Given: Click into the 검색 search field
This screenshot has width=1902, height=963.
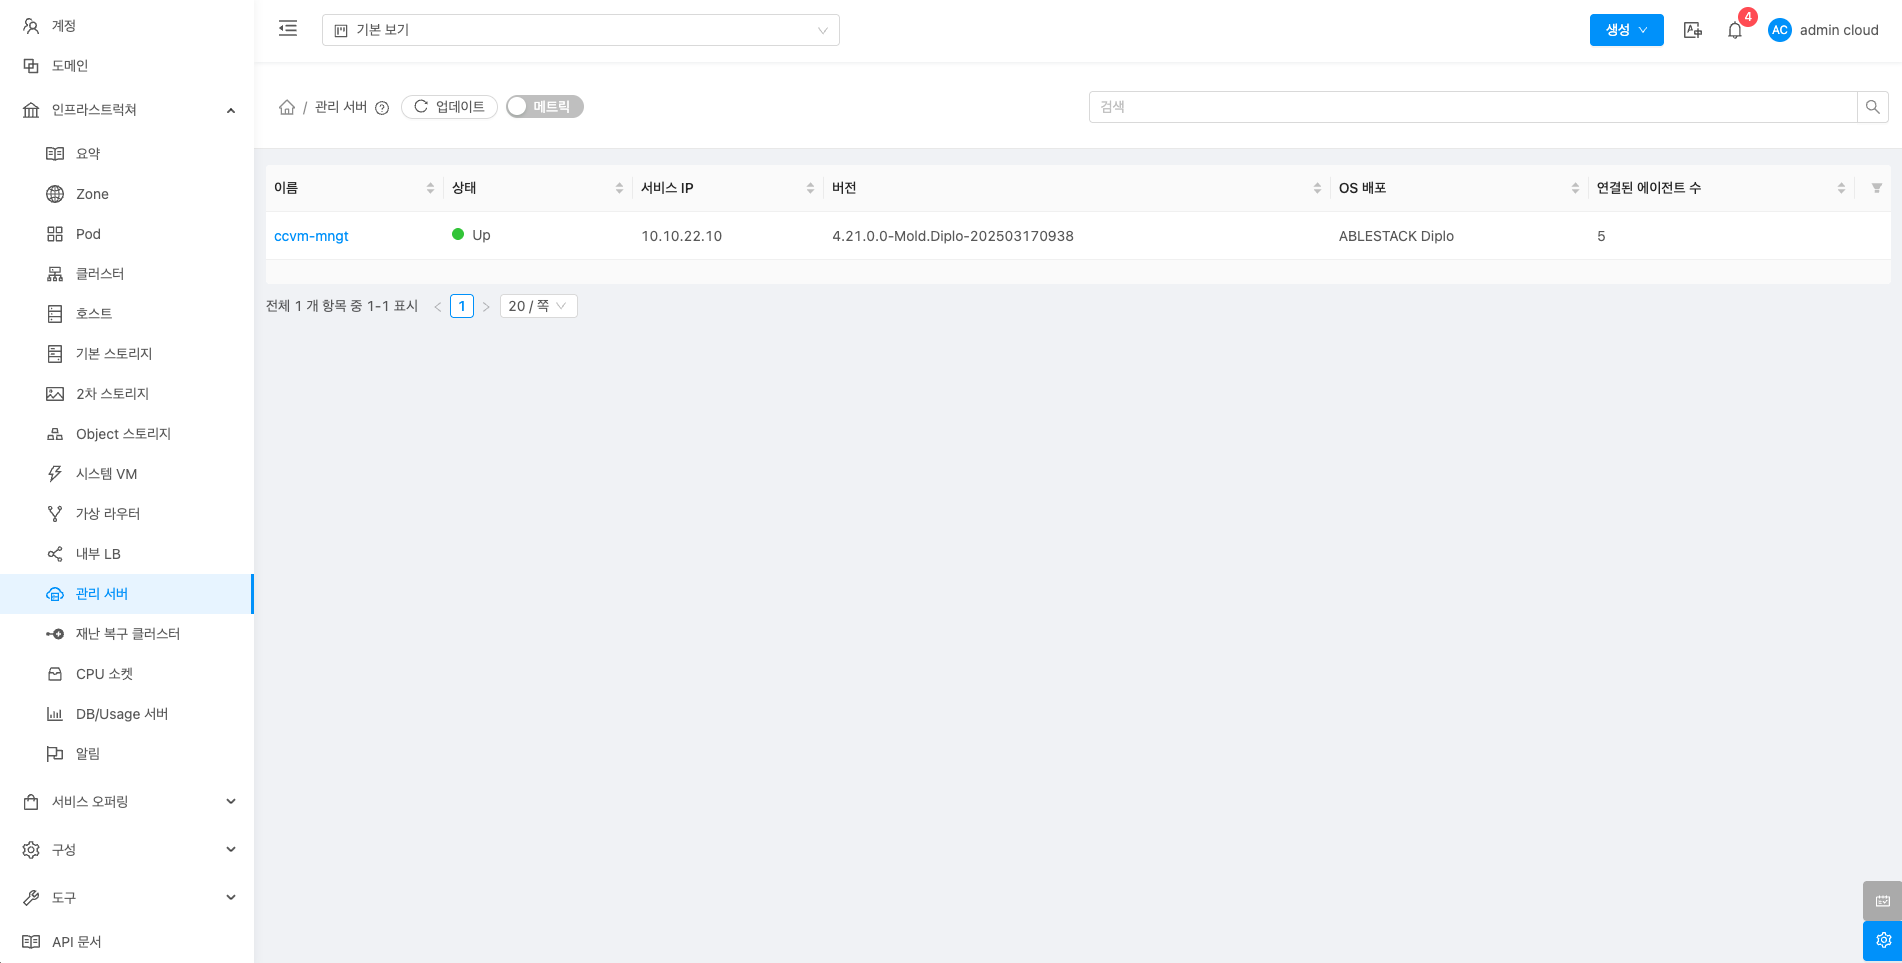Looking at the screenshot, I should coord(1472,107).
